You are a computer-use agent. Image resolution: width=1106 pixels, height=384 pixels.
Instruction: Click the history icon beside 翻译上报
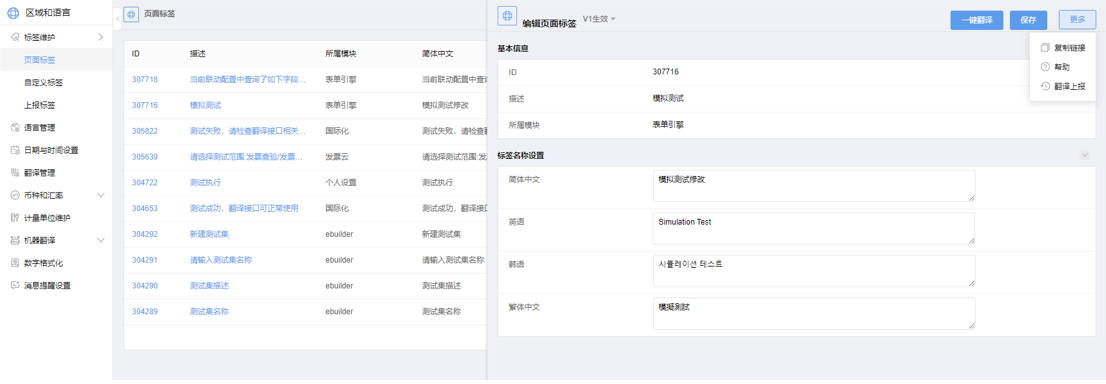[x=1045, y=86]
